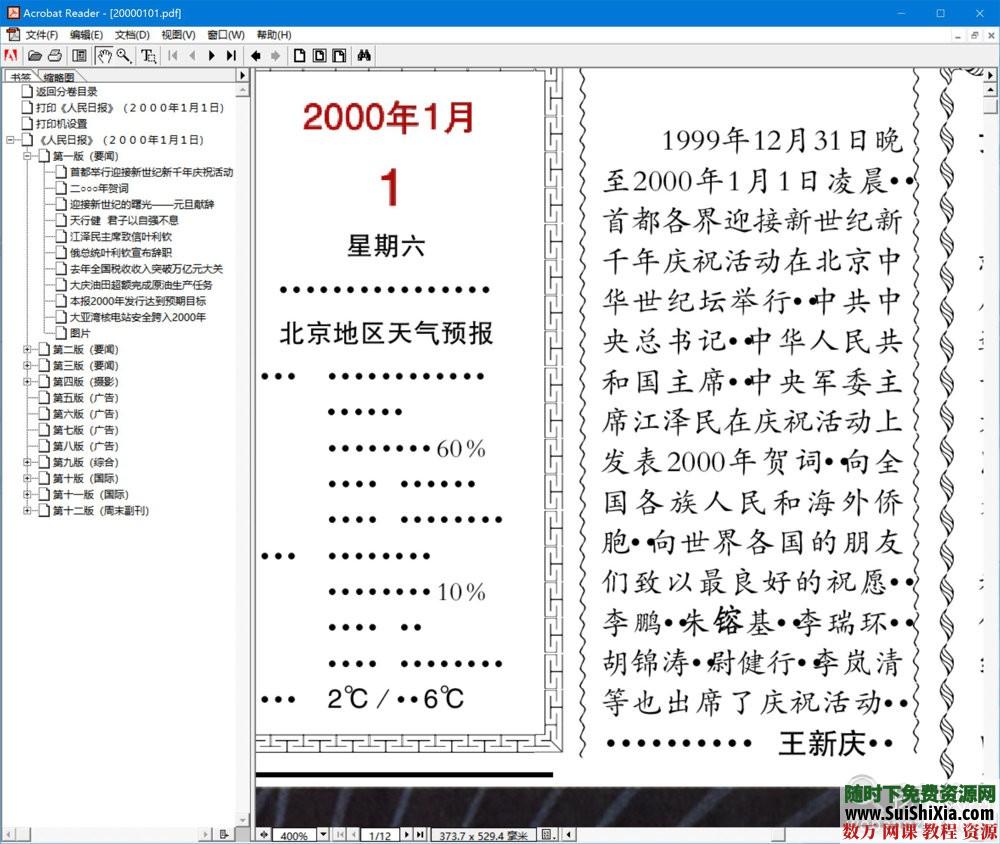
Task: Open the 视图(V) menu
Action: click(177, 34)
